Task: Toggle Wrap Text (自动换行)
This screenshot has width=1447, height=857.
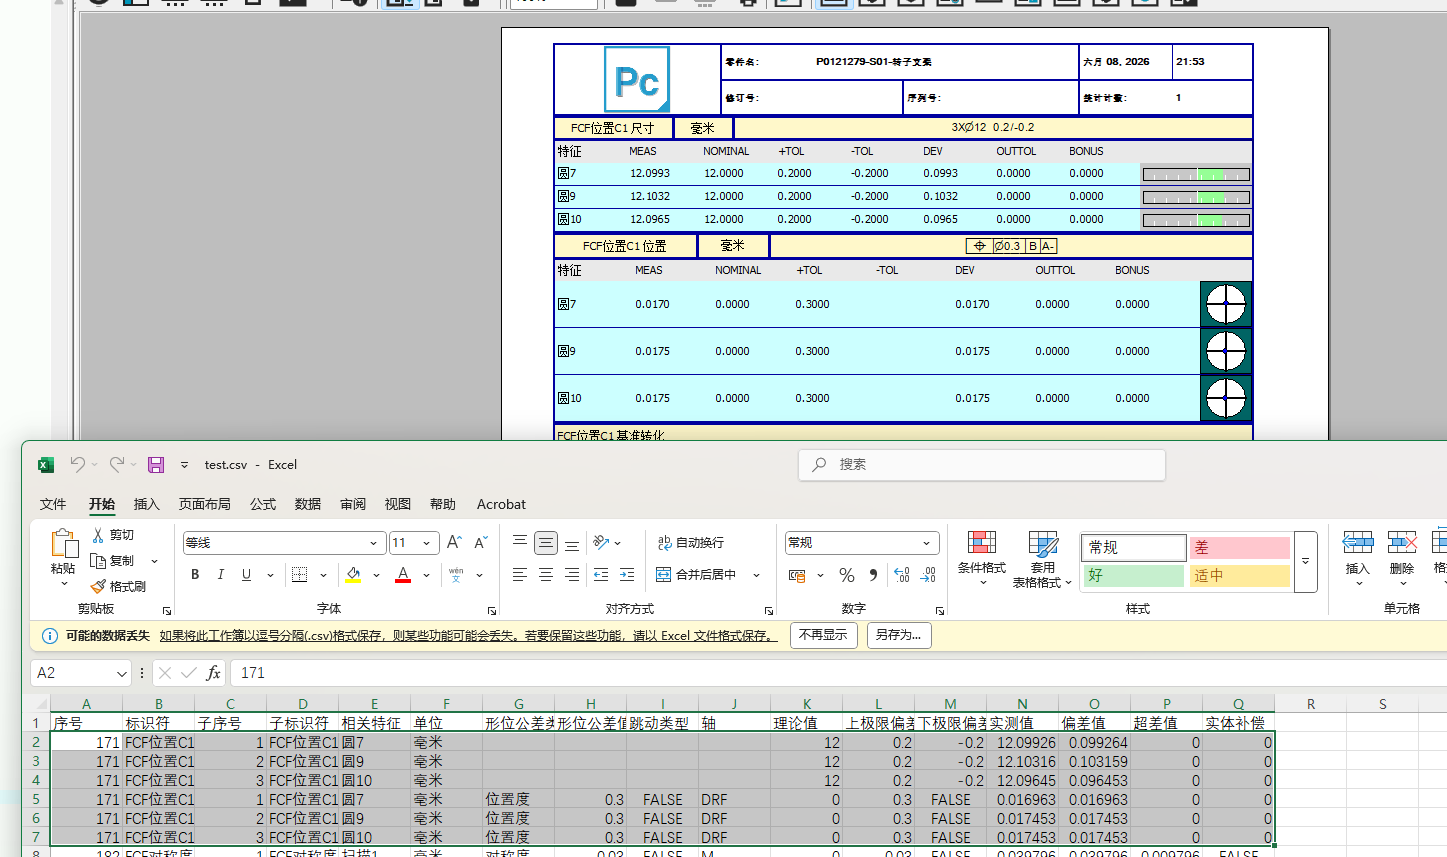Action: point(691,542)
